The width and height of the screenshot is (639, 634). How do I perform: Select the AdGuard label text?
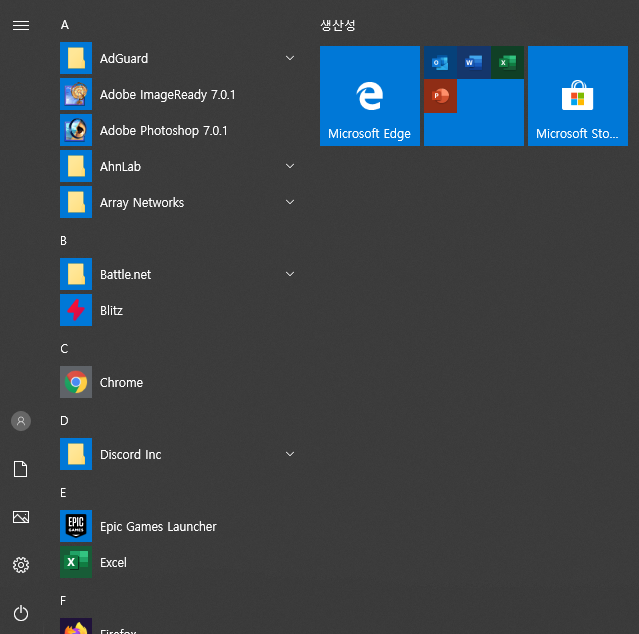click(x=124, y=59)
